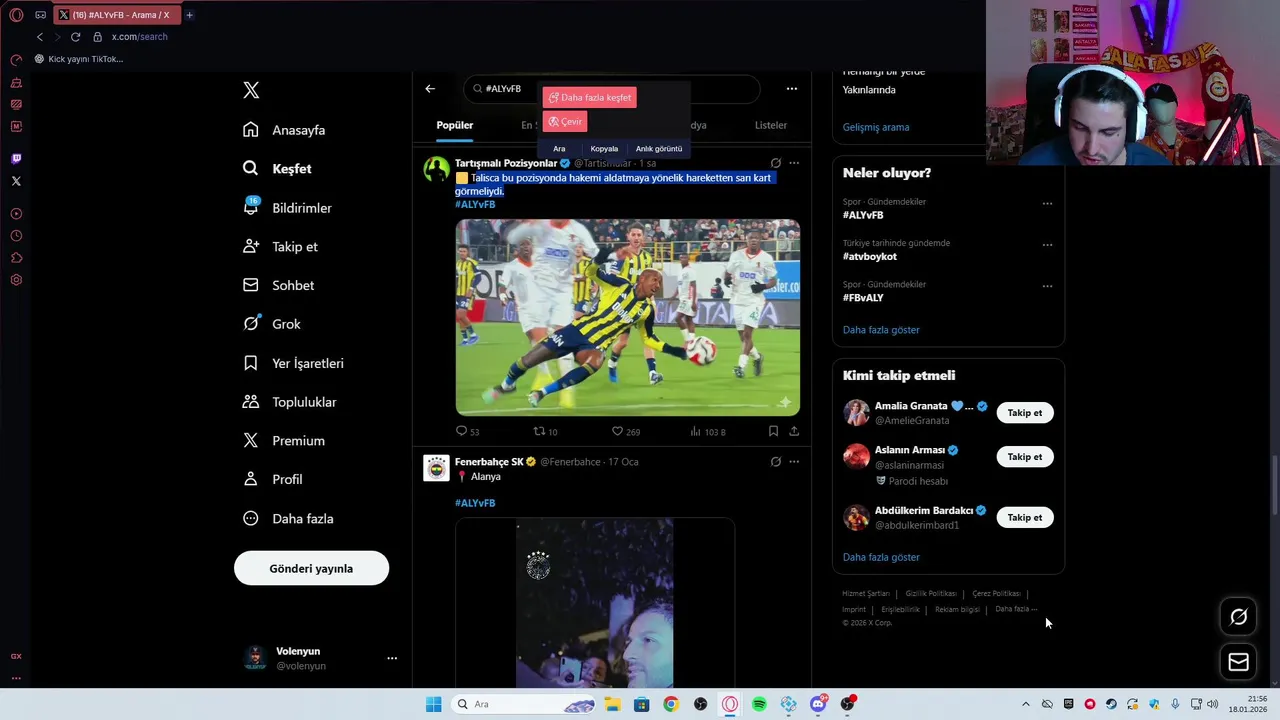Open Fenerbahçe SK profile name
Image resolution: width=1280 pixels, height=720 pixels.
[489, 462]
